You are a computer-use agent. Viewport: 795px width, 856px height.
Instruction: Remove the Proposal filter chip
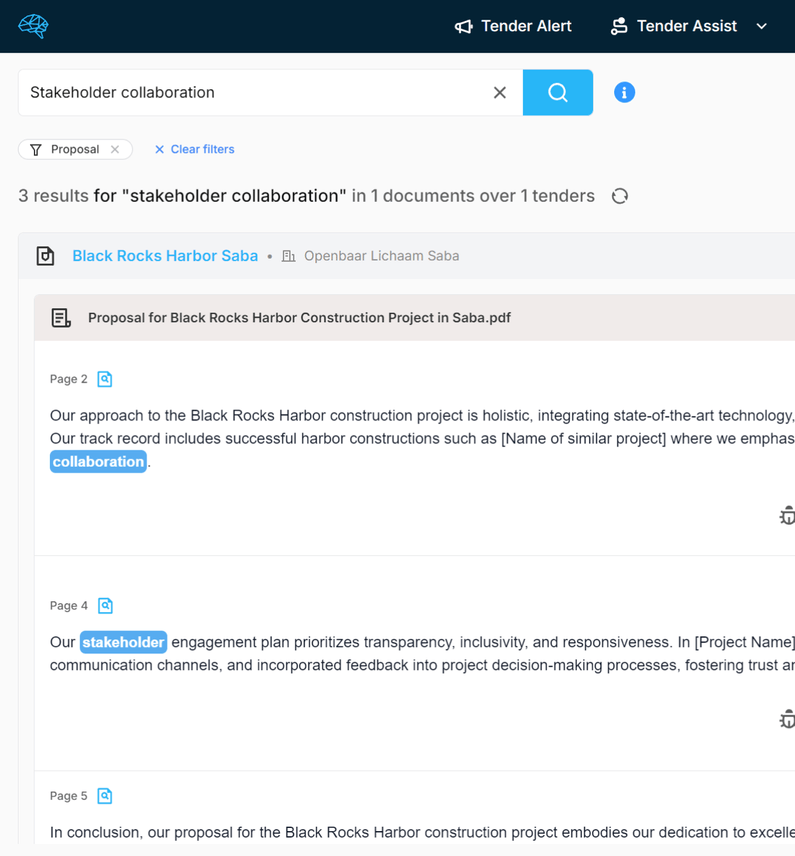coord(115,149)
